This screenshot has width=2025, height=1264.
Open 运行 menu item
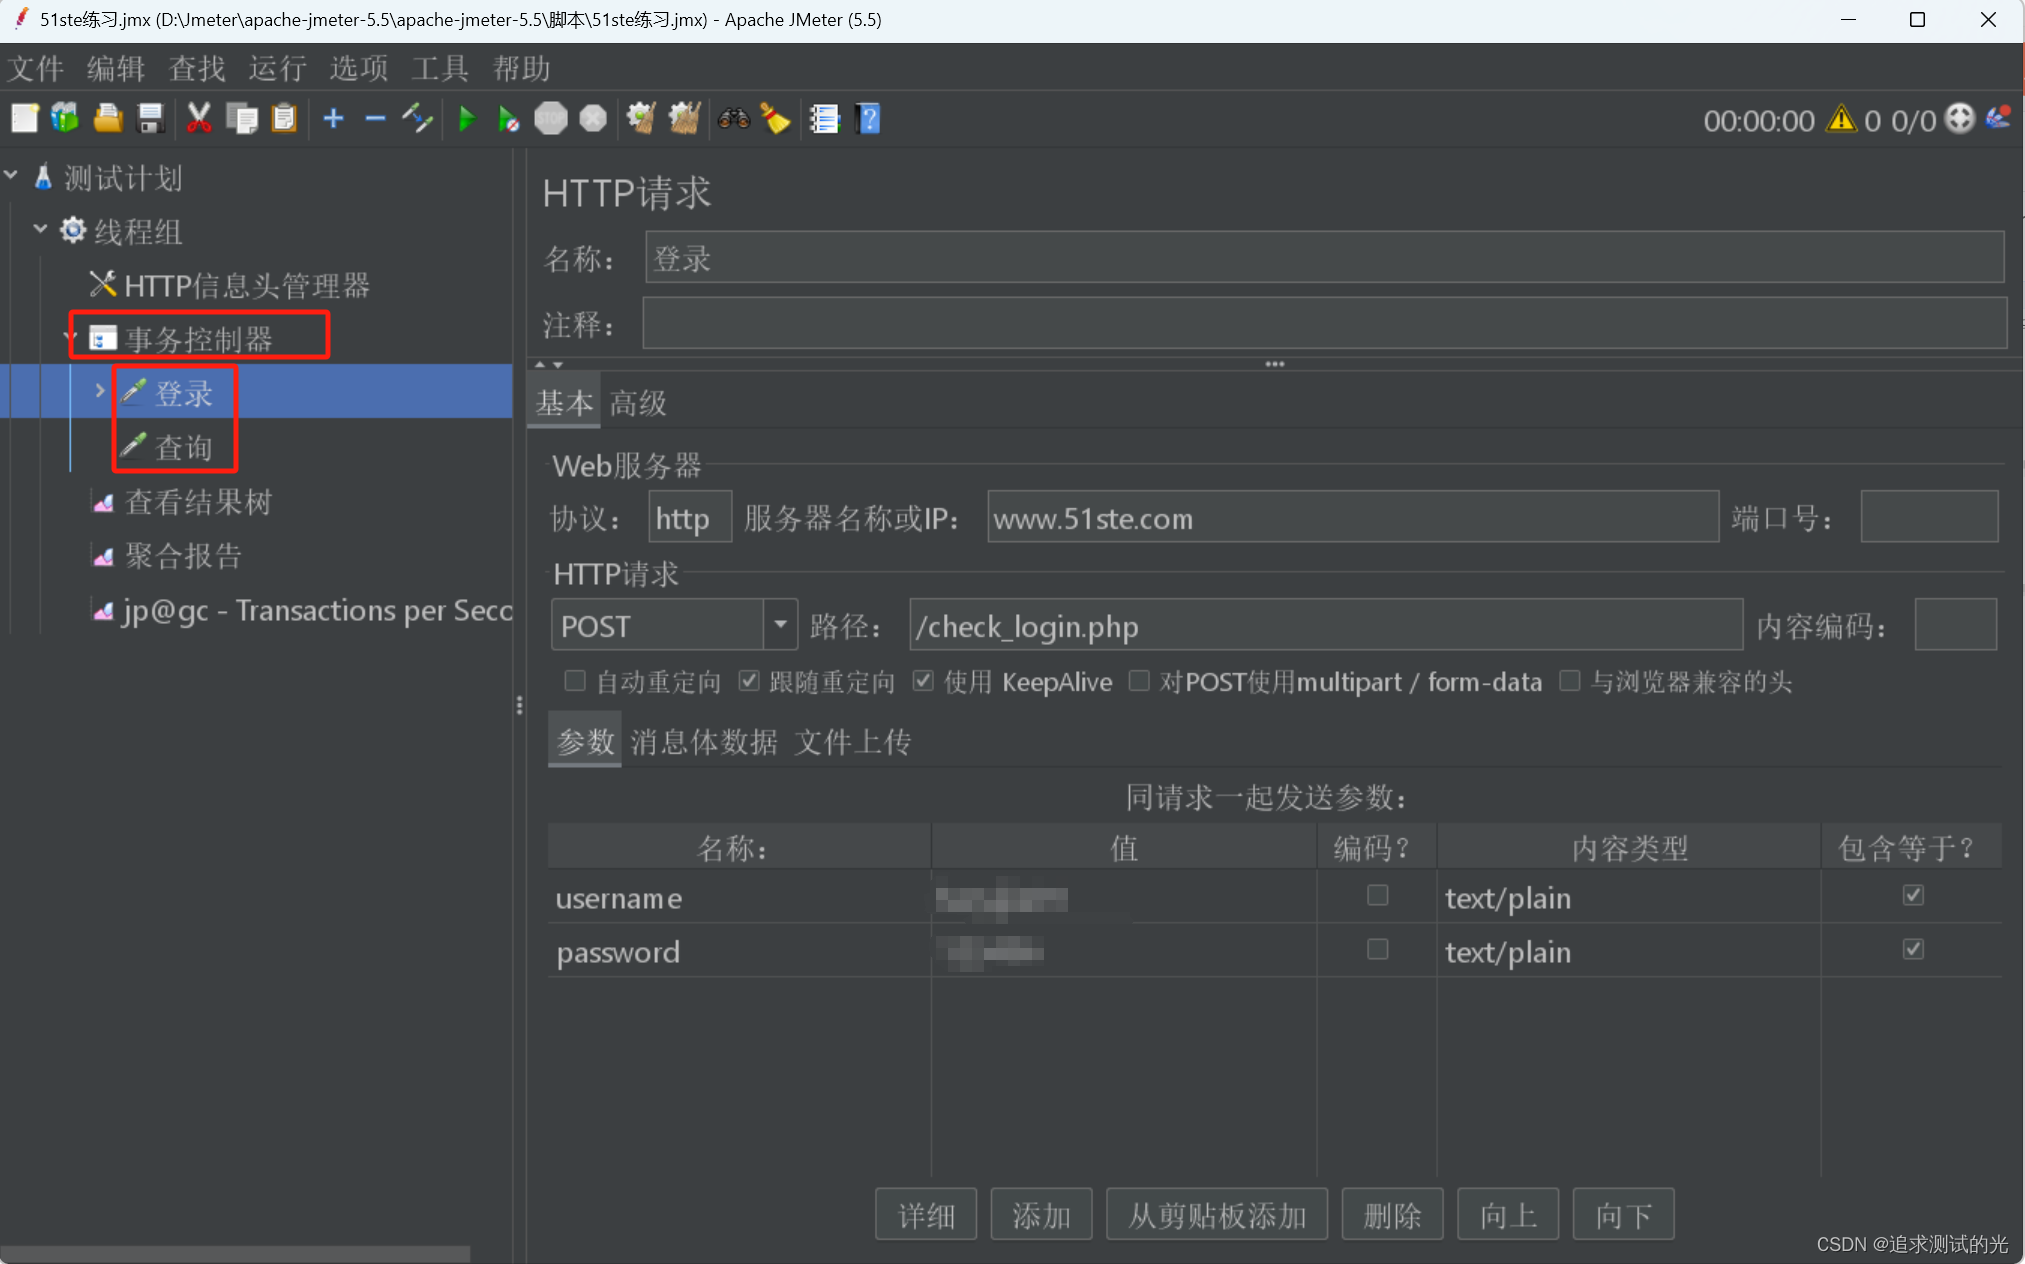click(281, 71)
